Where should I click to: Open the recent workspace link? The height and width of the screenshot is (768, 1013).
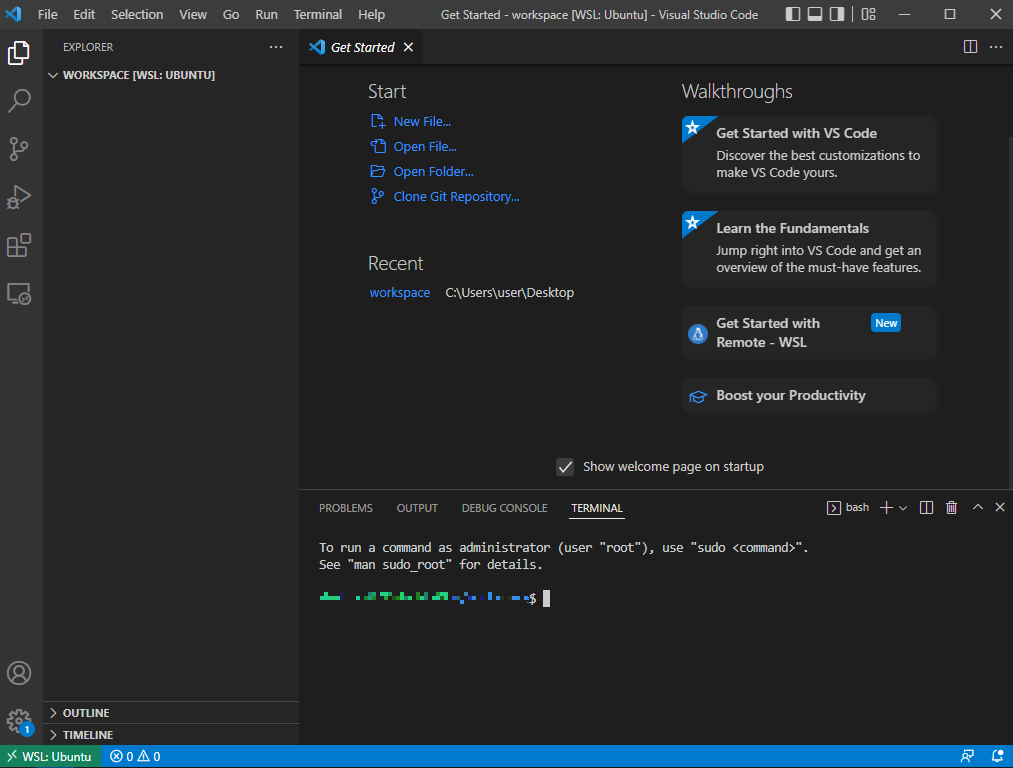(x=399, y=293)
